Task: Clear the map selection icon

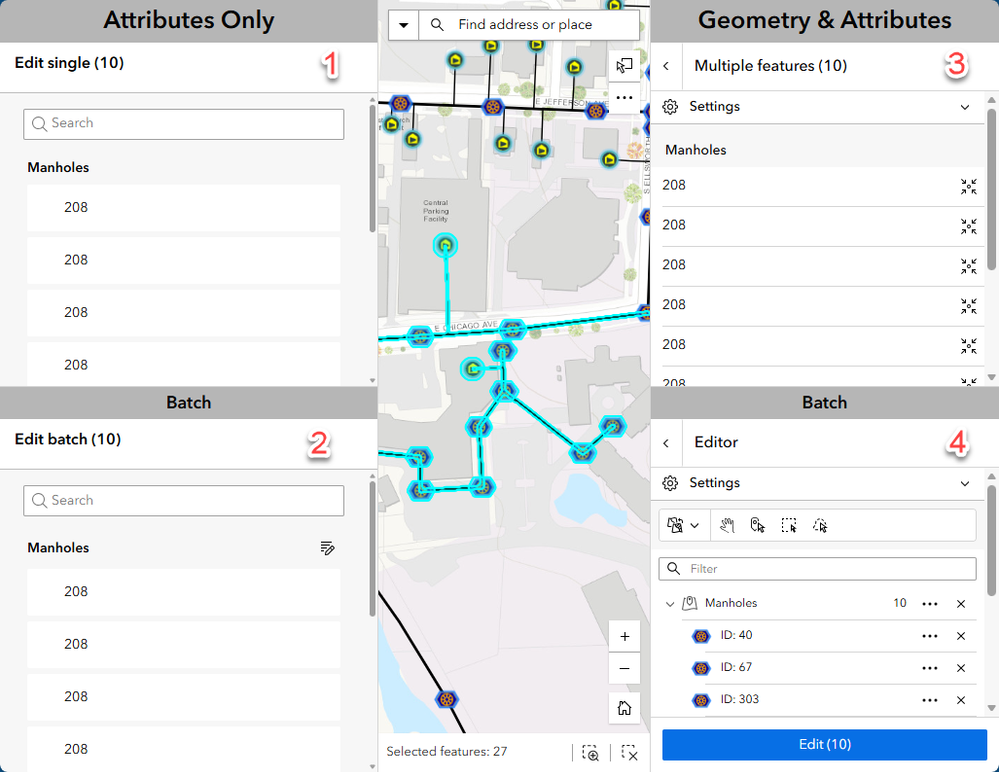Action: click(x=629, y=753)
